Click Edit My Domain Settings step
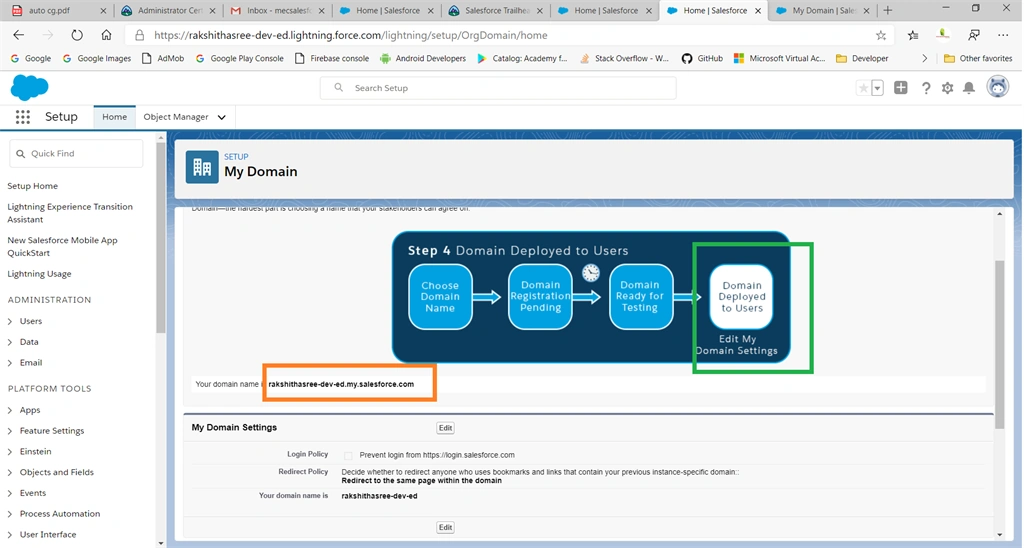Viewport: 1024px width, 548px height. [737, 345]
